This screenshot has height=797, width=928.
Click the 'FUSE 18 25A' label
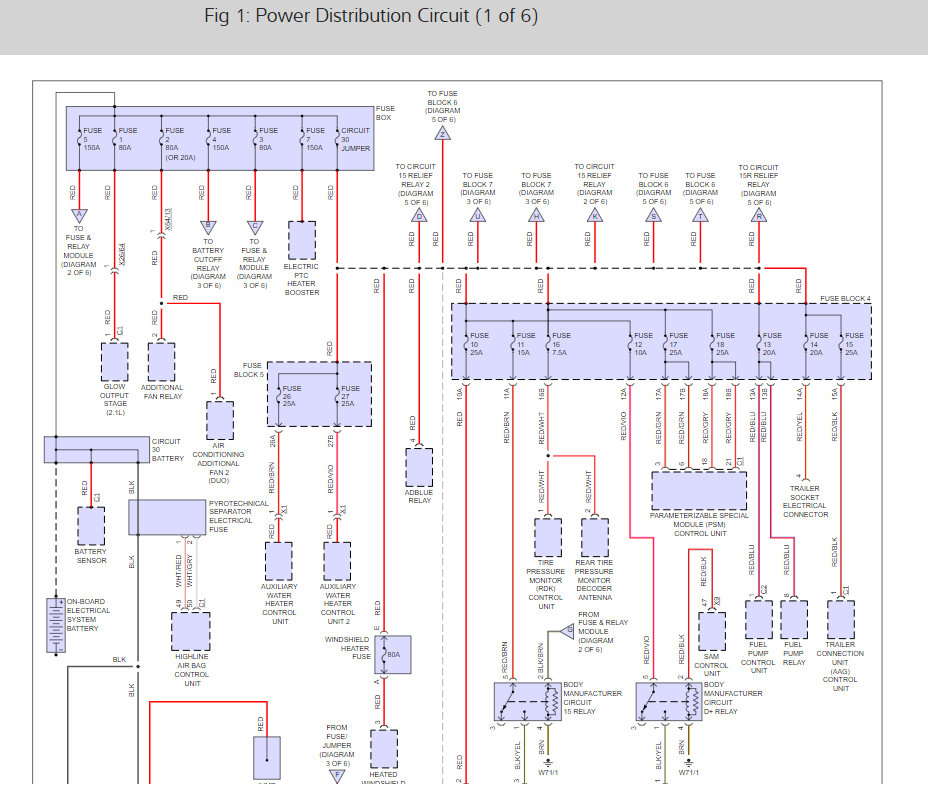pos(725,344)
